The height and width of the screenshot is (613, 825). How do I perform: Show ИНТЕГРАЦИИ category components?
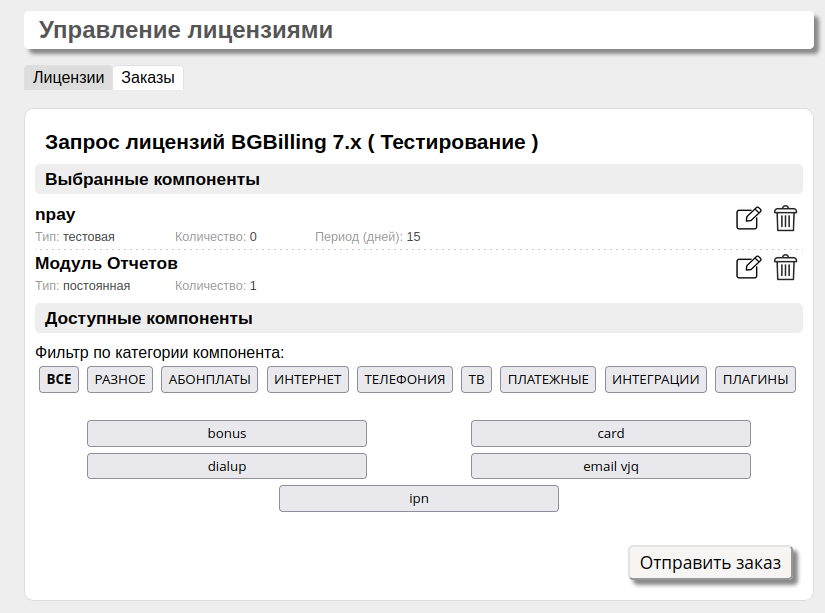pyautogui.click(x=655, y=380)
